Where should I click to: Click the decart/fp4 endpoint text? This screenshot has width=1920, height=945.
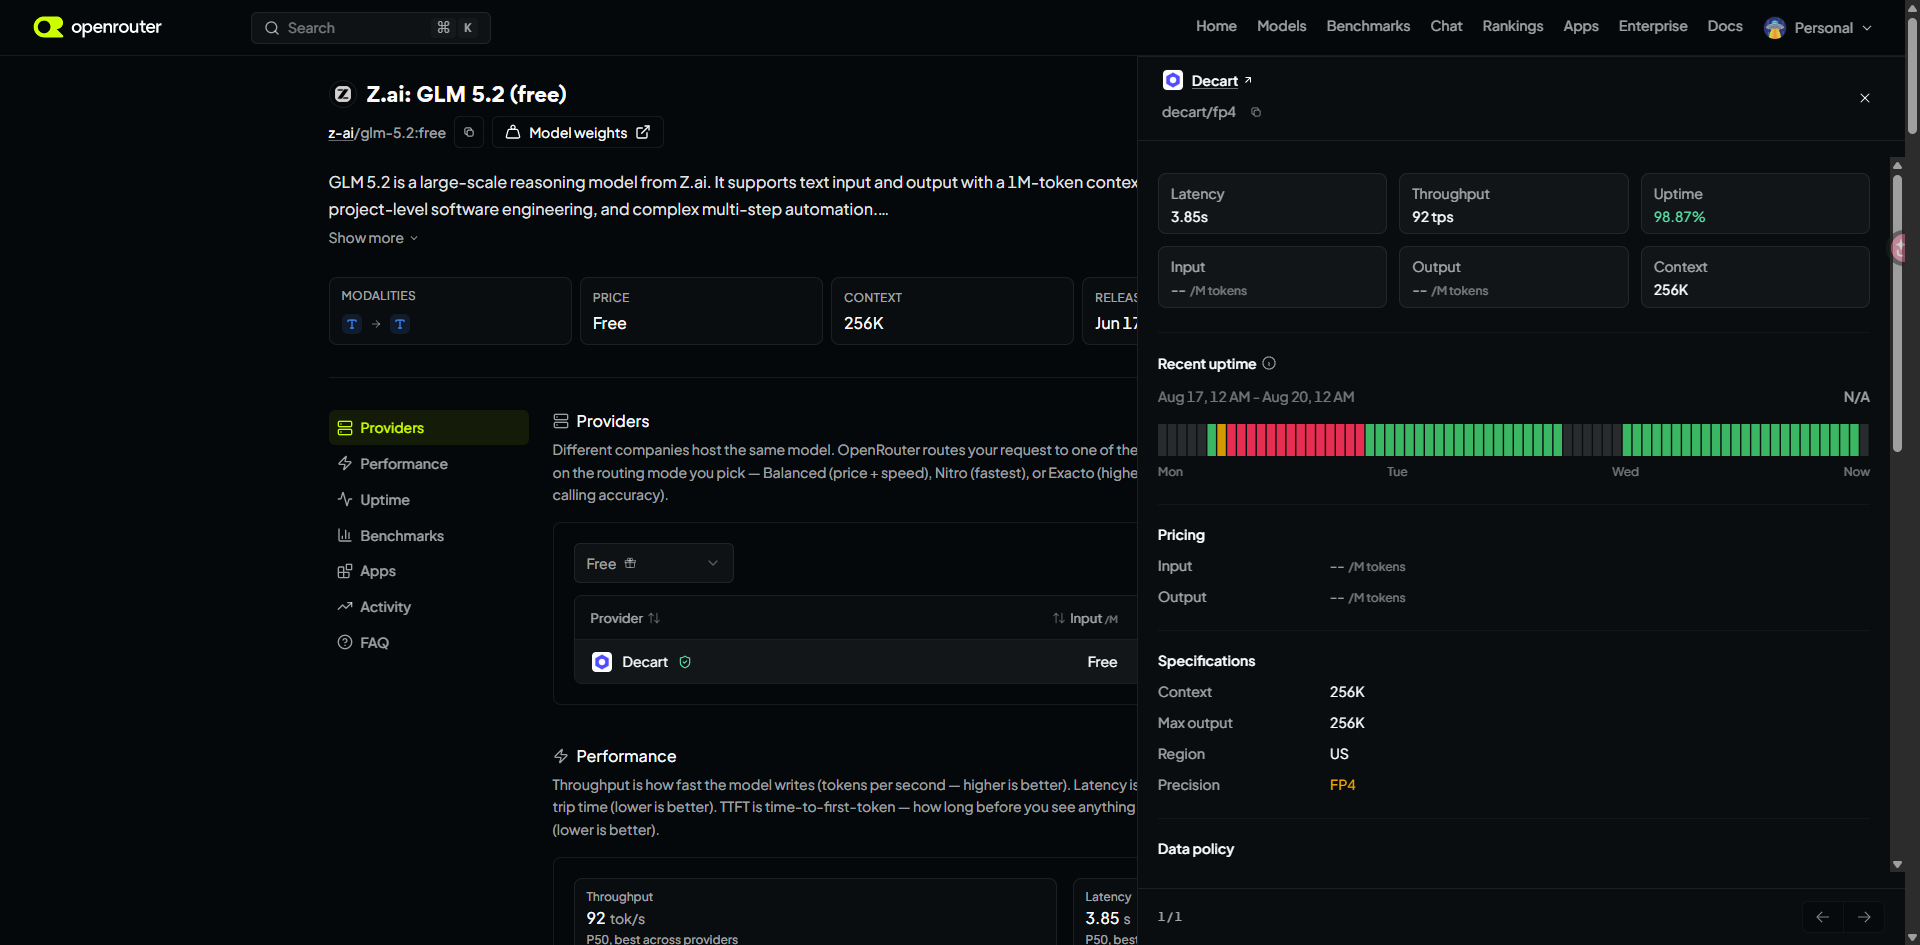click(1199, 112)
